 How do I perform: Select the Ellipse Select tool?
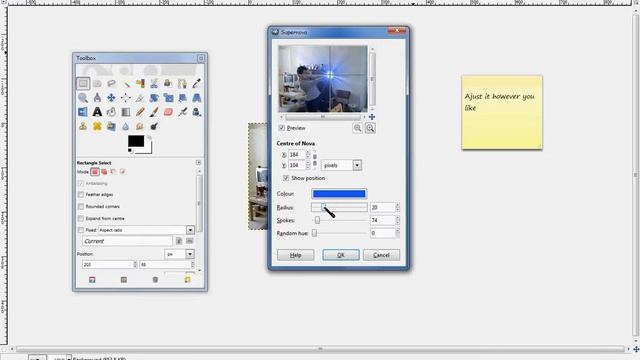pos(97,84)
